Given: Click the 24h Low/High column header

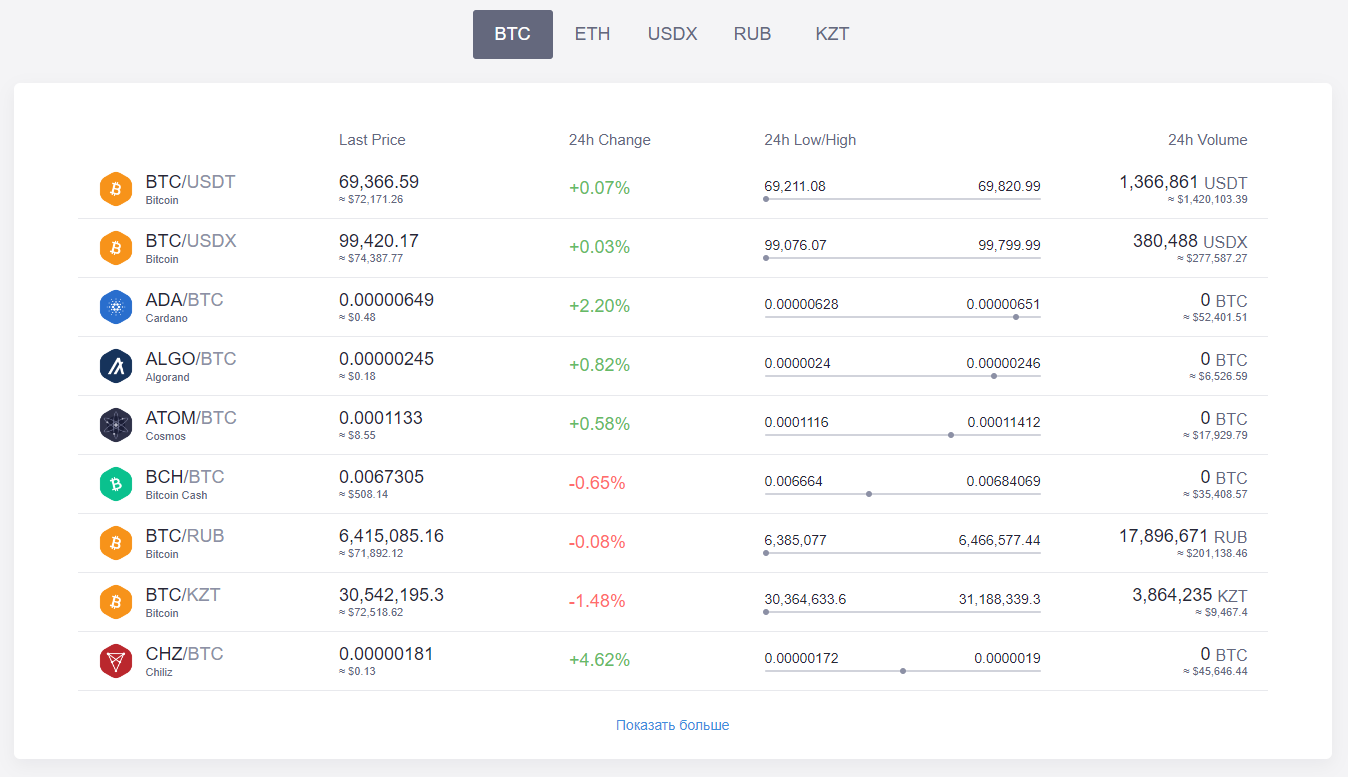Looking at the screenshot, I should [x=810, y=140].
